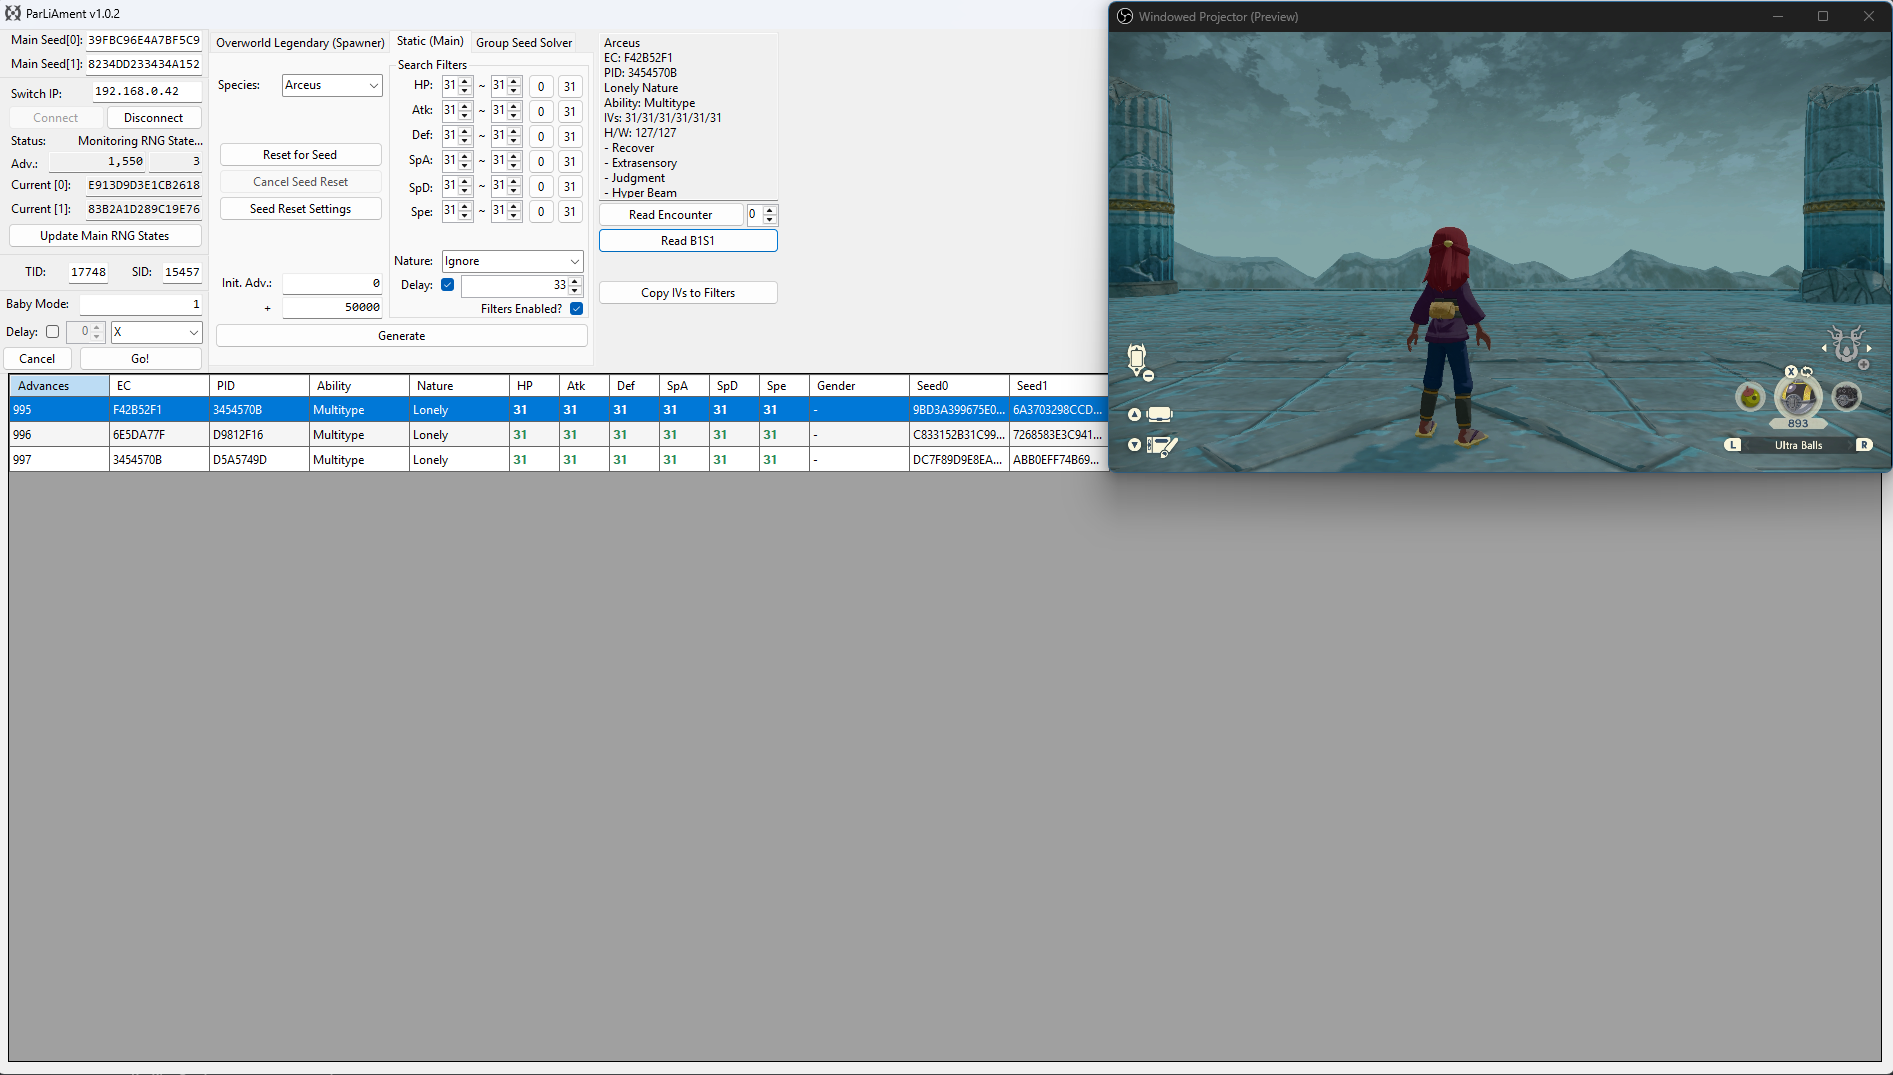Click the Seed1 column header
This screenshot has height=1075, width=1893.
[x=1058, y=386]
